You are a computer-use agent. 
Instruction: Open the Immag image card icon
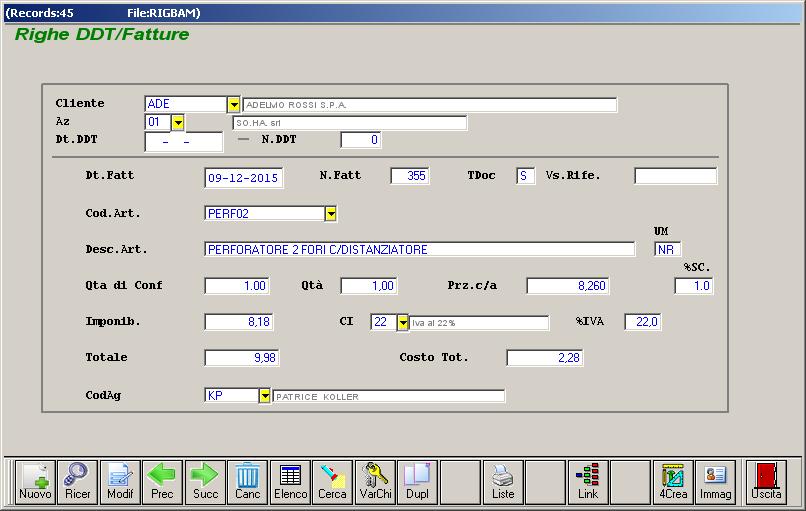[x=716, y=482]
